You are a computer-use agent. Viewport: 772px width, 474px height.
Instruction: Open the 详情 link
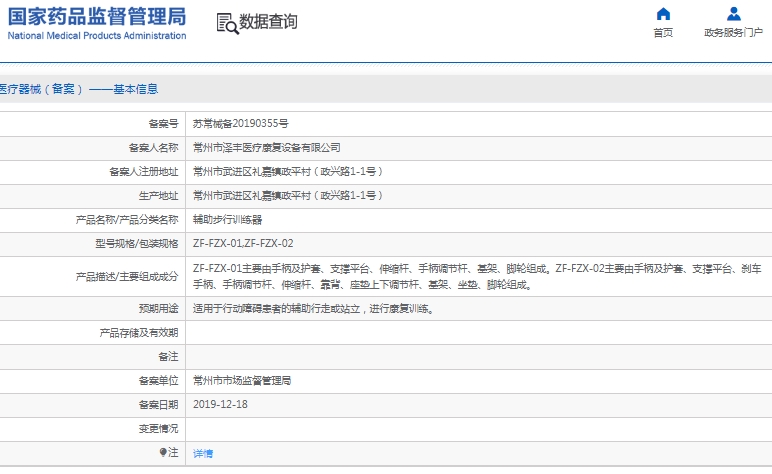203,453
